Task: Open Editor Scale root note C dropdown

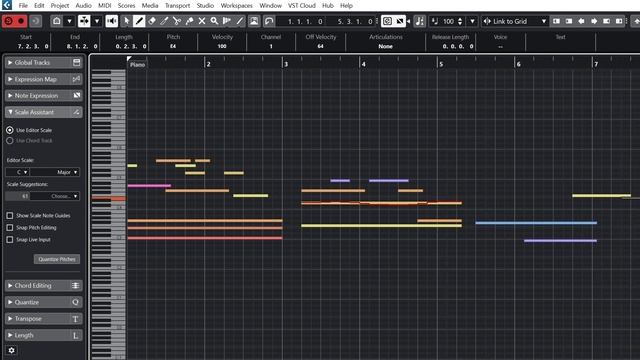Action: click(x=18, y=172)
